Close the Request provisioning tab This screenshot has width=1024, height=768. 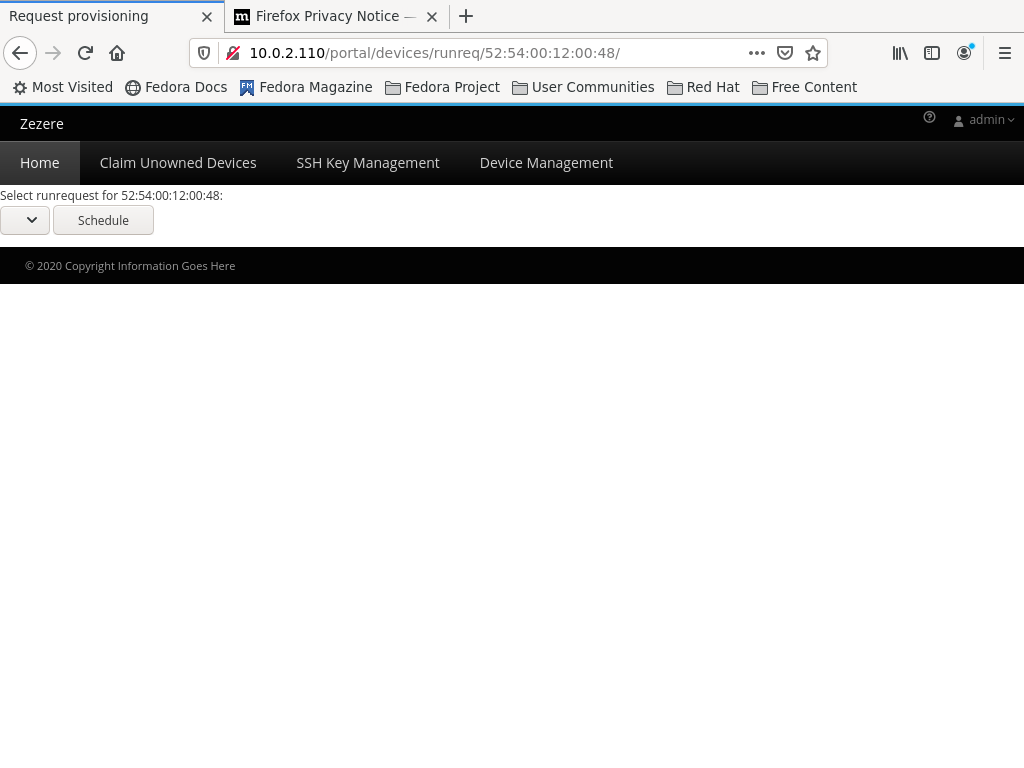point(207,17)
